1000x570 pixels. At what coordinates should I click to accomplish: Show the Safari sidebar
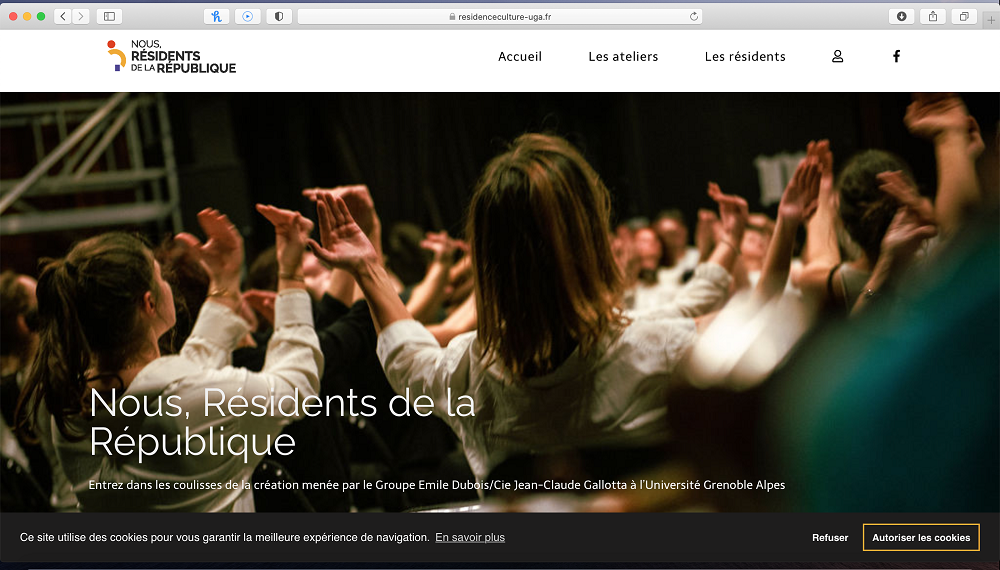tap(109, 17)
